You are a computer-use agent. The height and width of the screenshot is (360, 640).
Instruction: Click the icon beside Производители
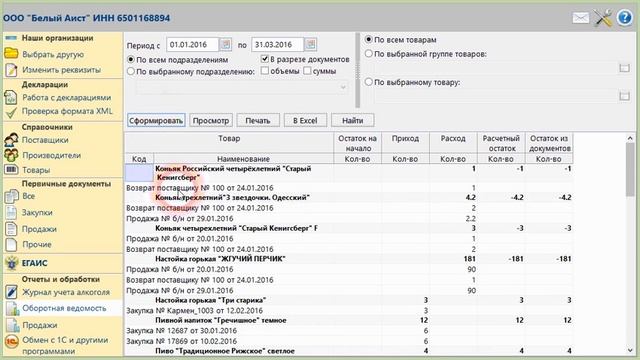point(11,155)
